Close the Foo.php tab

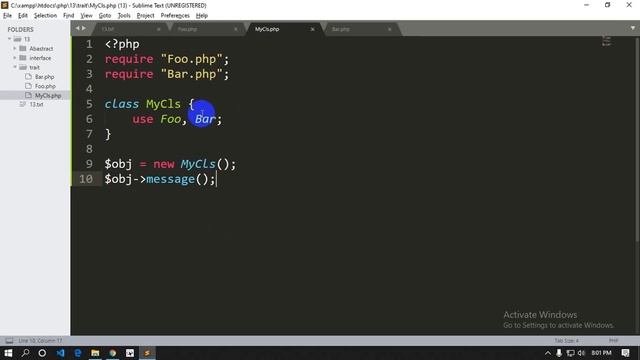tap(236, 29)
